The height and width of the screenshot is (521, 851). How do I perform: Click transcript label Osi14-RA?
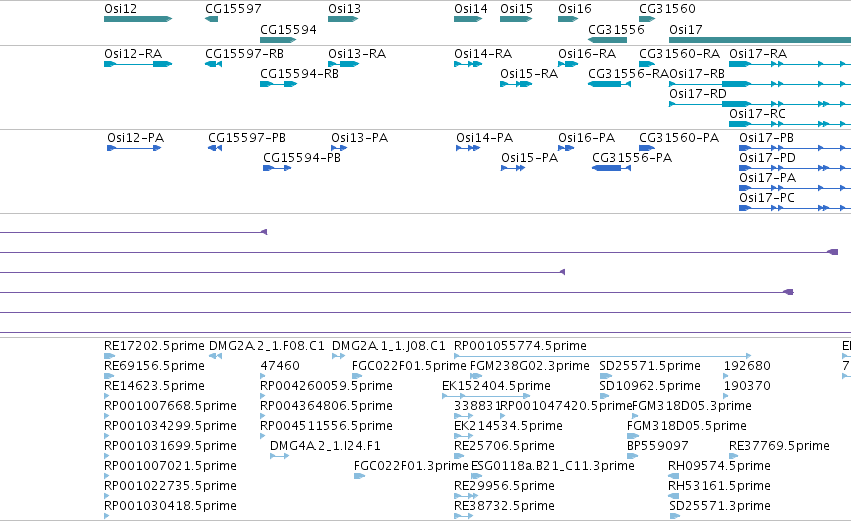coord(483,54)
